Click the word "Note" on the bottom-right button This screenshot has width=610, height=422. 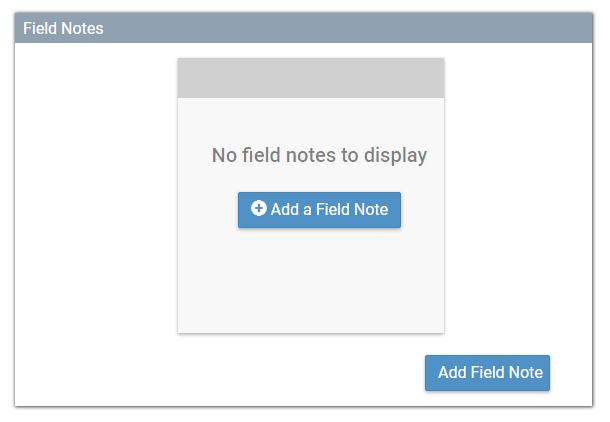click(525, 372)
